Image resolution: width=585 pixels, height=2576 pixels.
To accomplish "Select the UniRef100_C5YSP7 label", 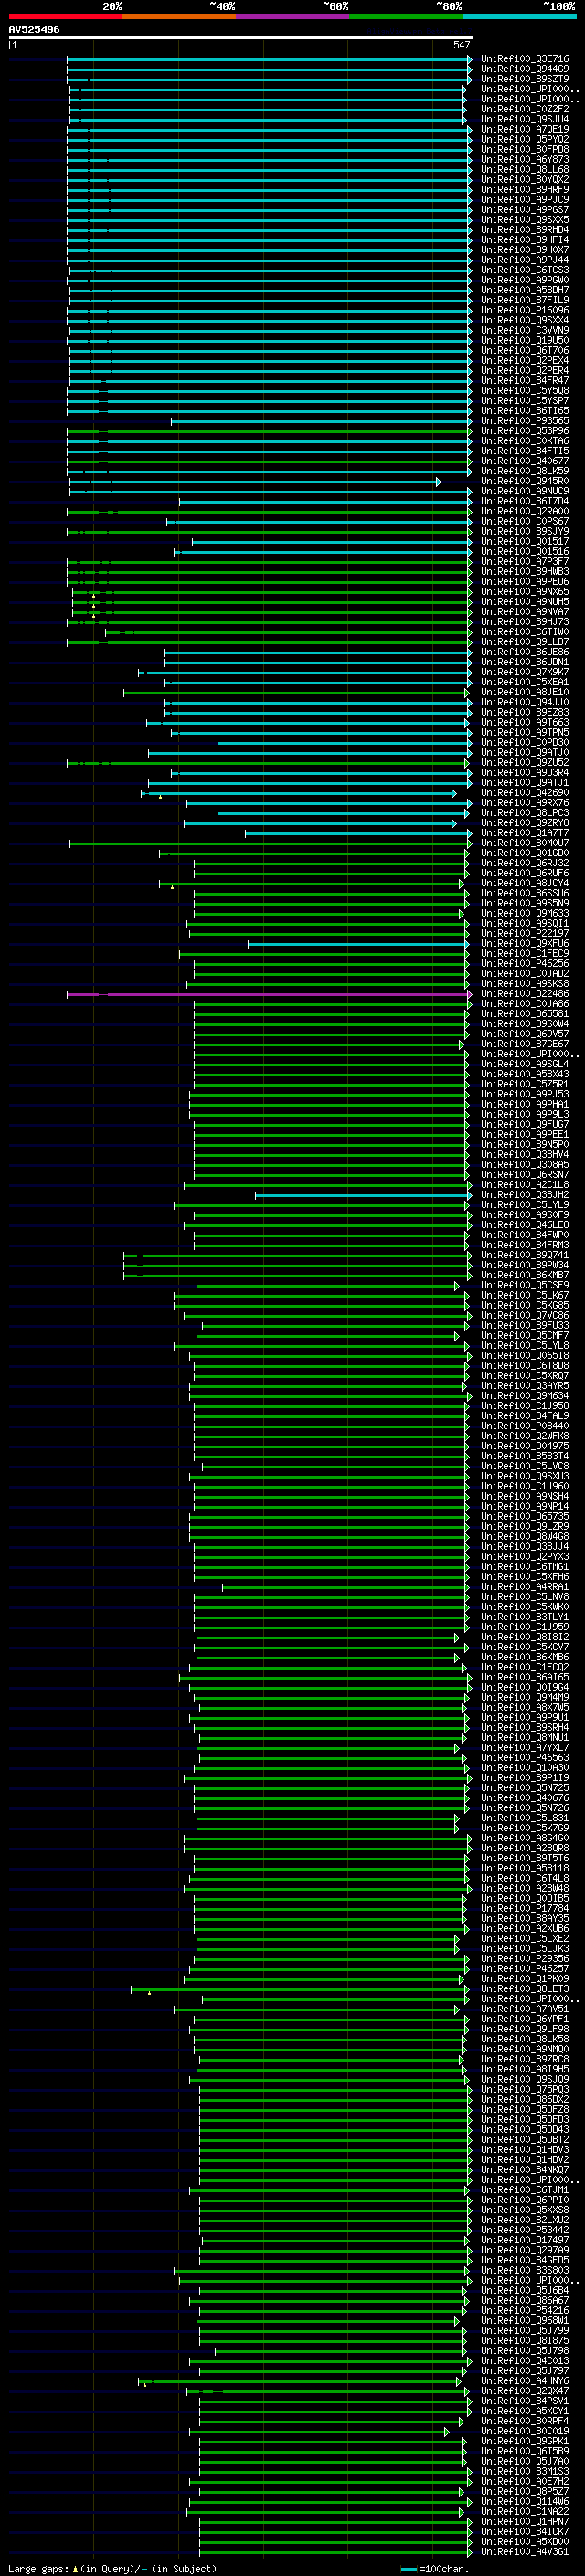I will (524, 400).
